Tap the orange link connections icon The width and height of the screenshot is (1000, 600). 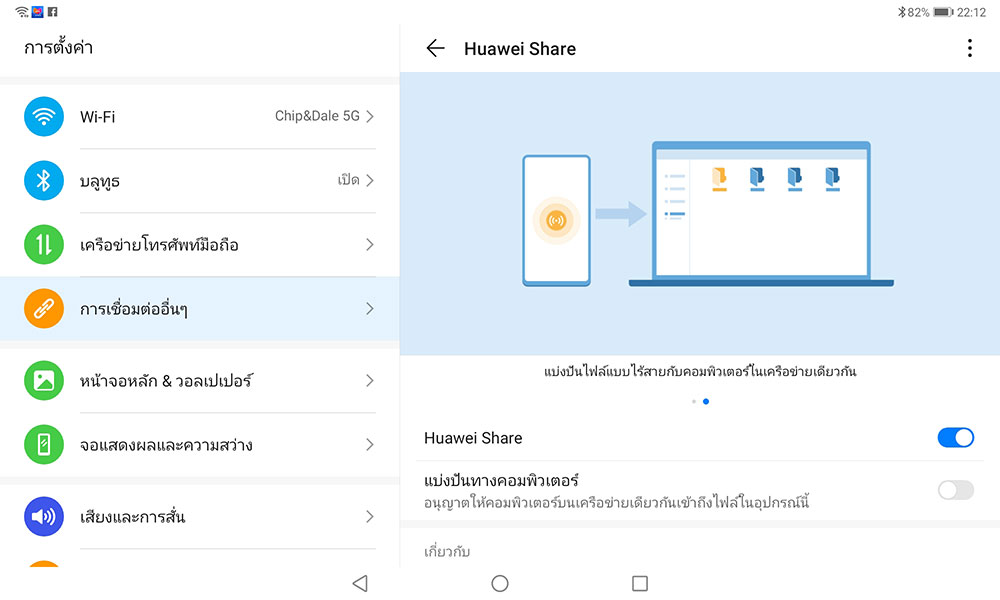coord(43,309)
